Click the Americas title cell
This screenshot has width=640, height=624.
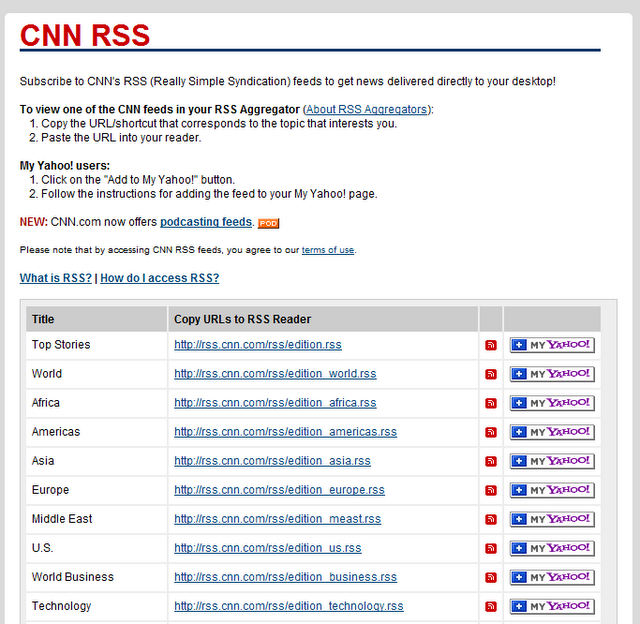96,432
